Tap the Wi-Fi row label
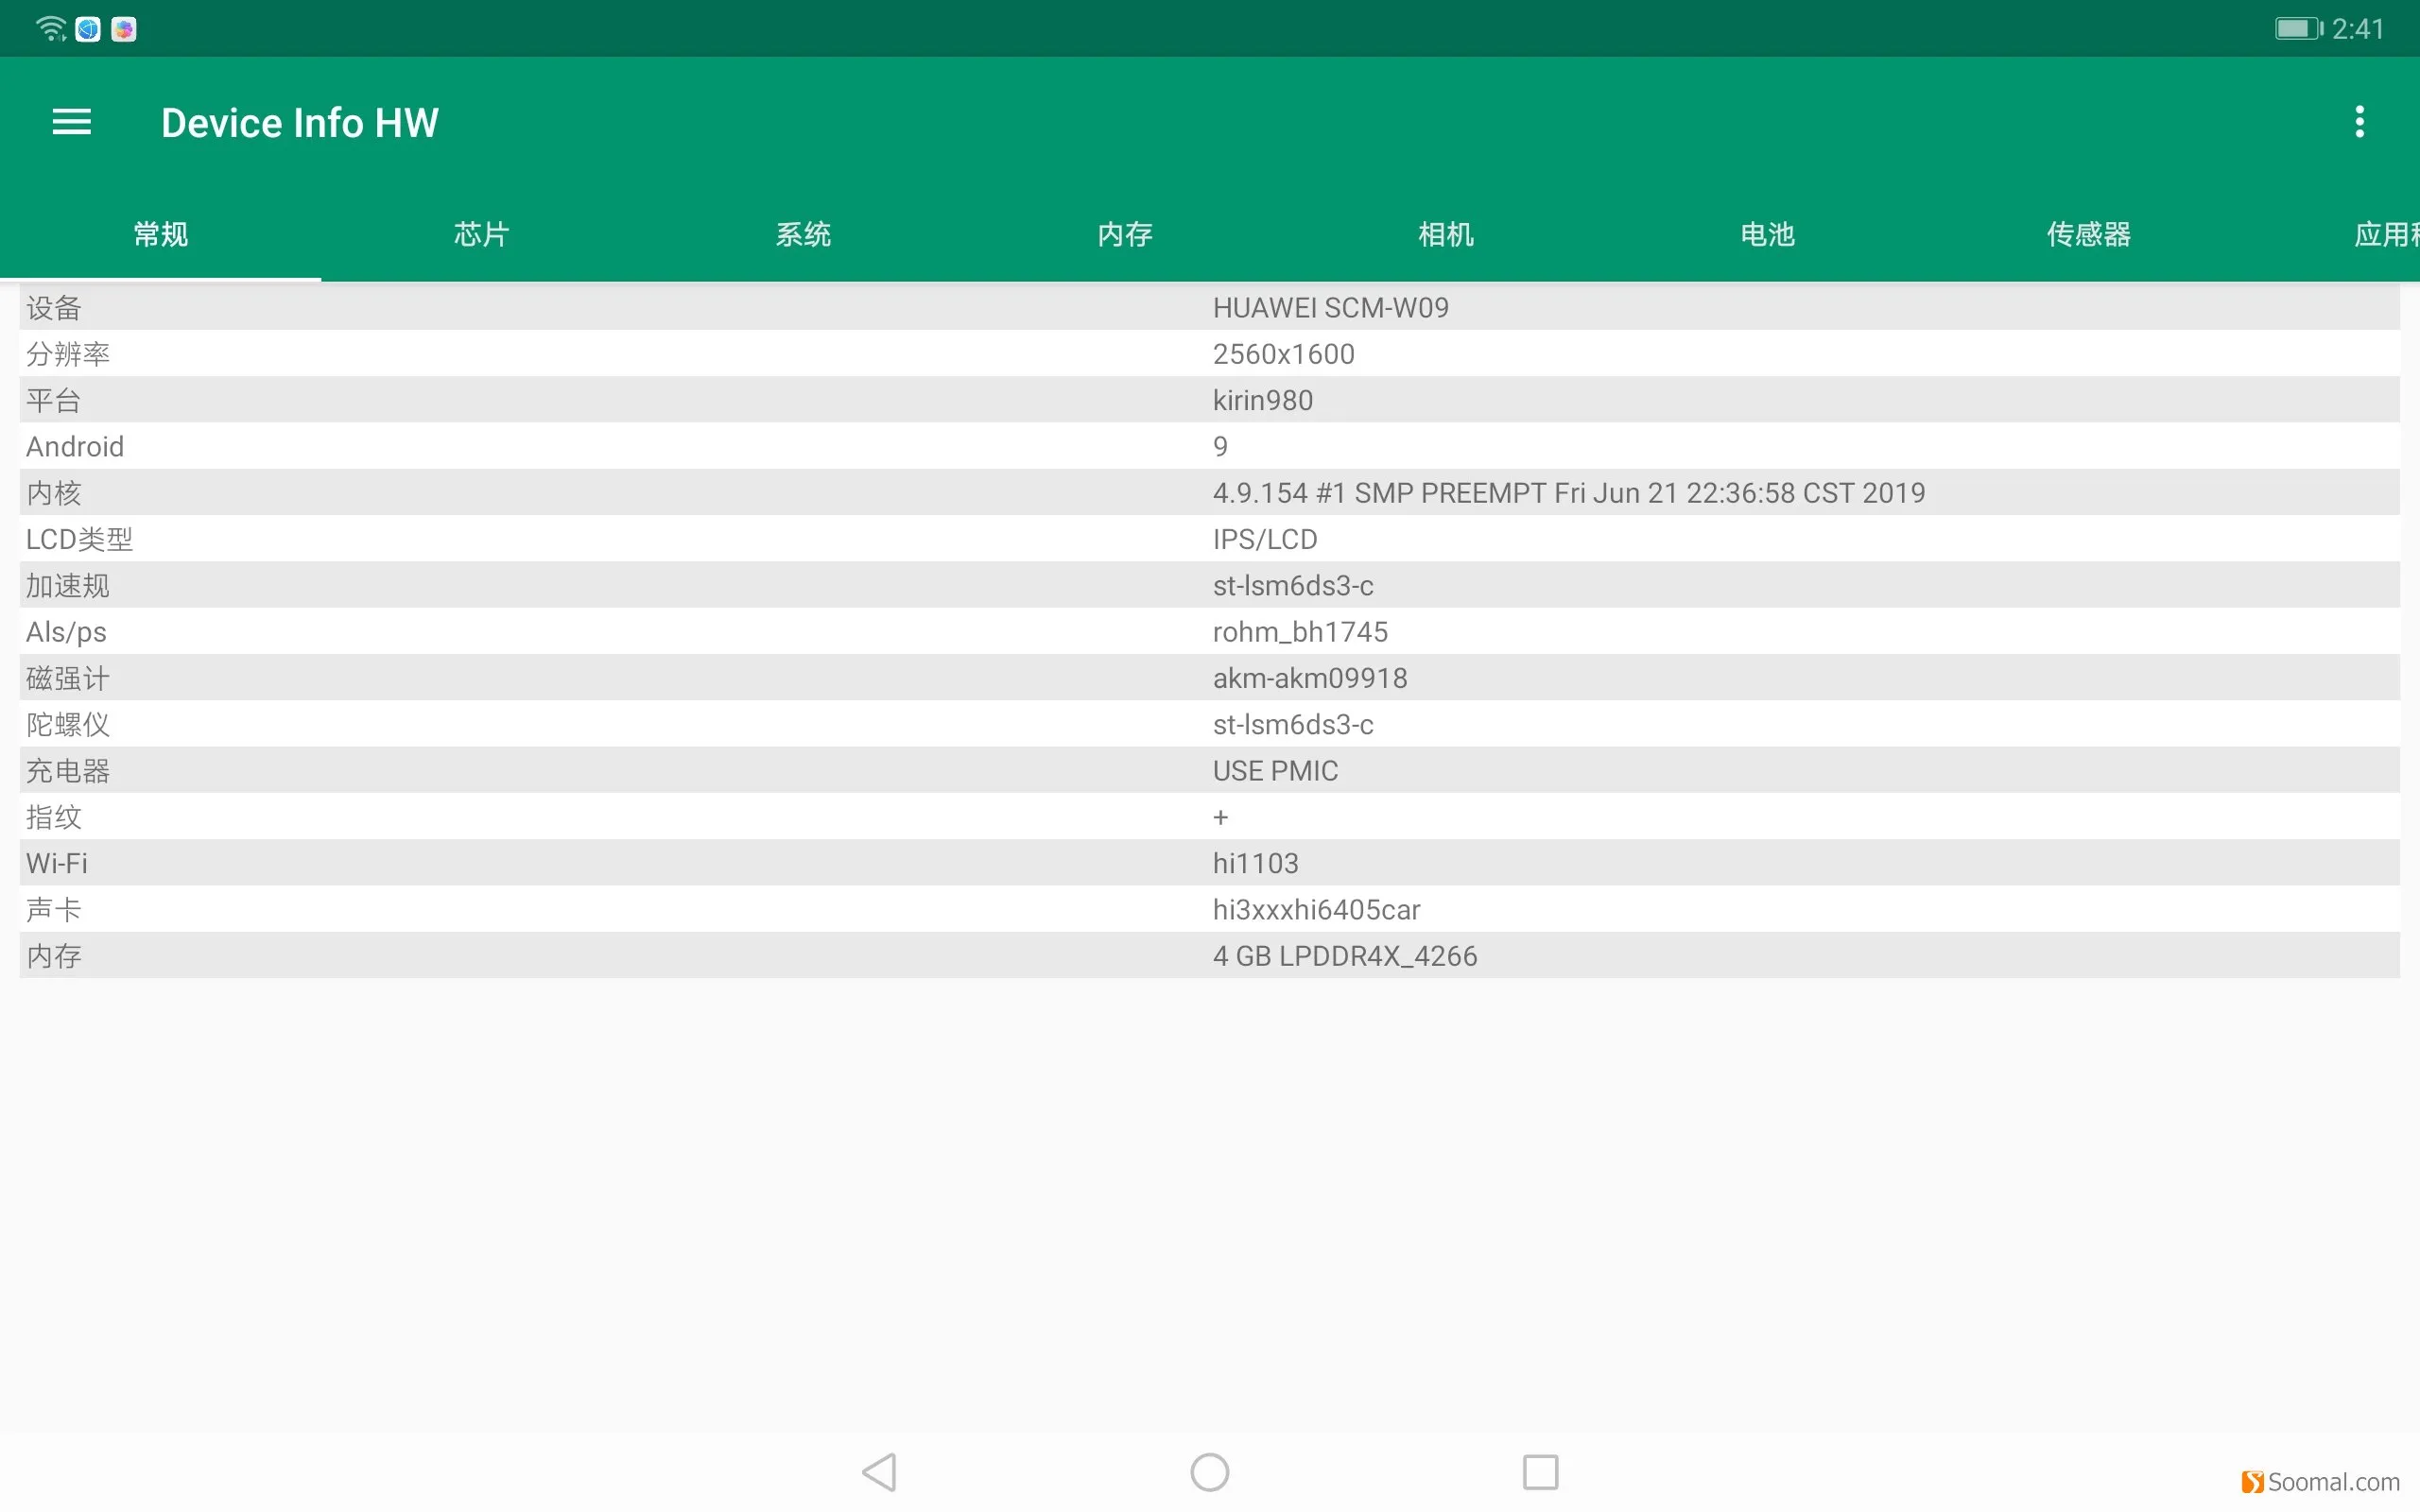Image resolution: width=2420 pixels, height=1512 pixels. tap(57, 864)
